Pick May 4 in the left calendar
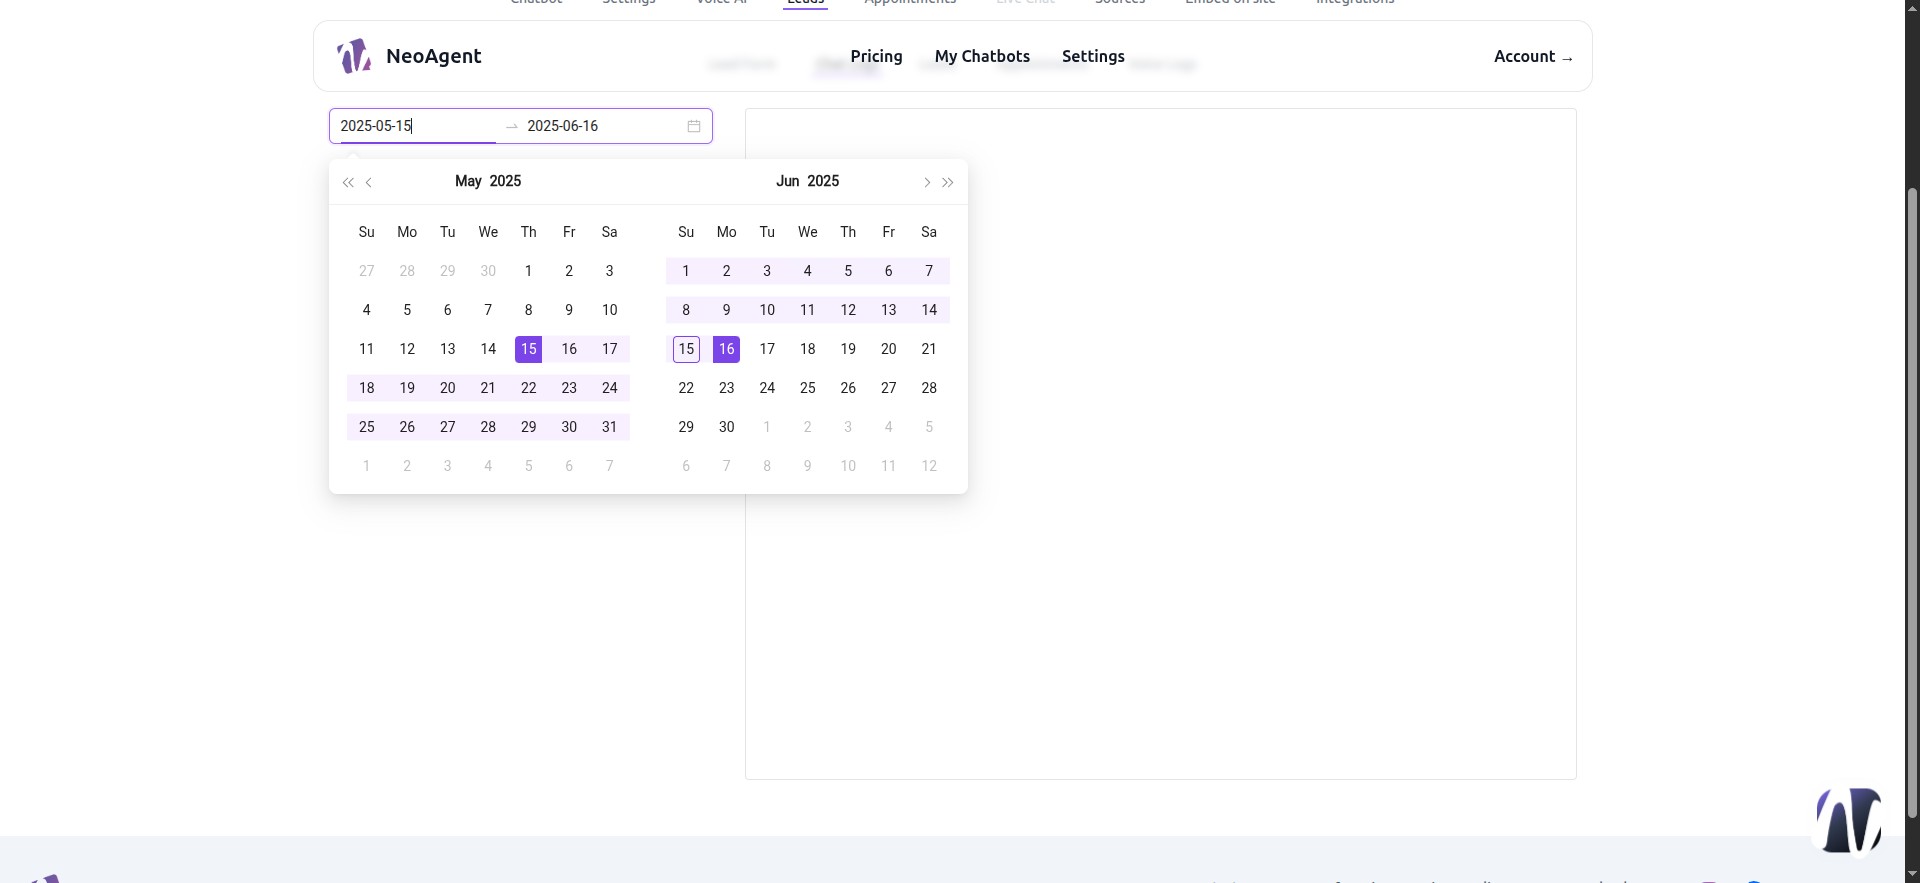The image size is (1920, 883). 367,310
